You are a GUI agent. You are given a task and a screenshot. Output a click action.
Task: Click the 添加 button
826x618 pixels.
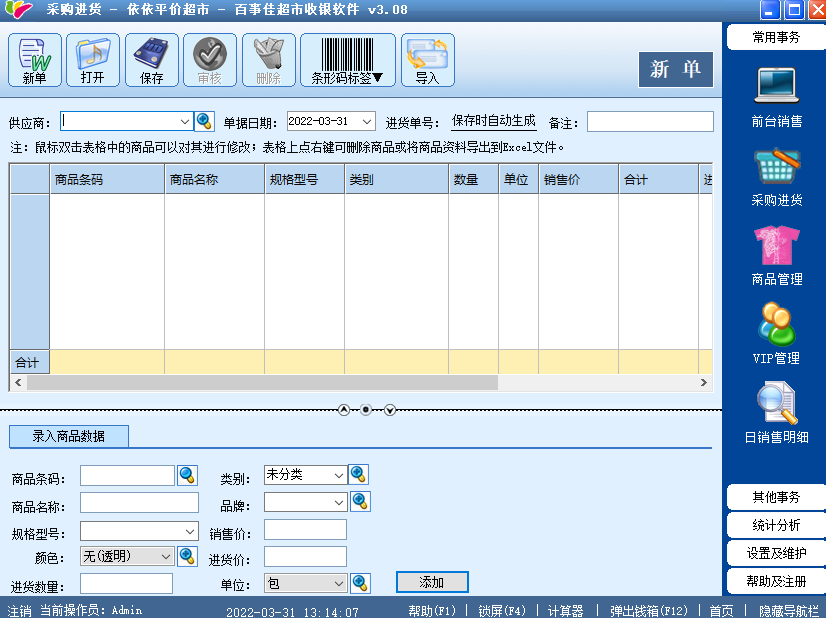tap(432, 582)
